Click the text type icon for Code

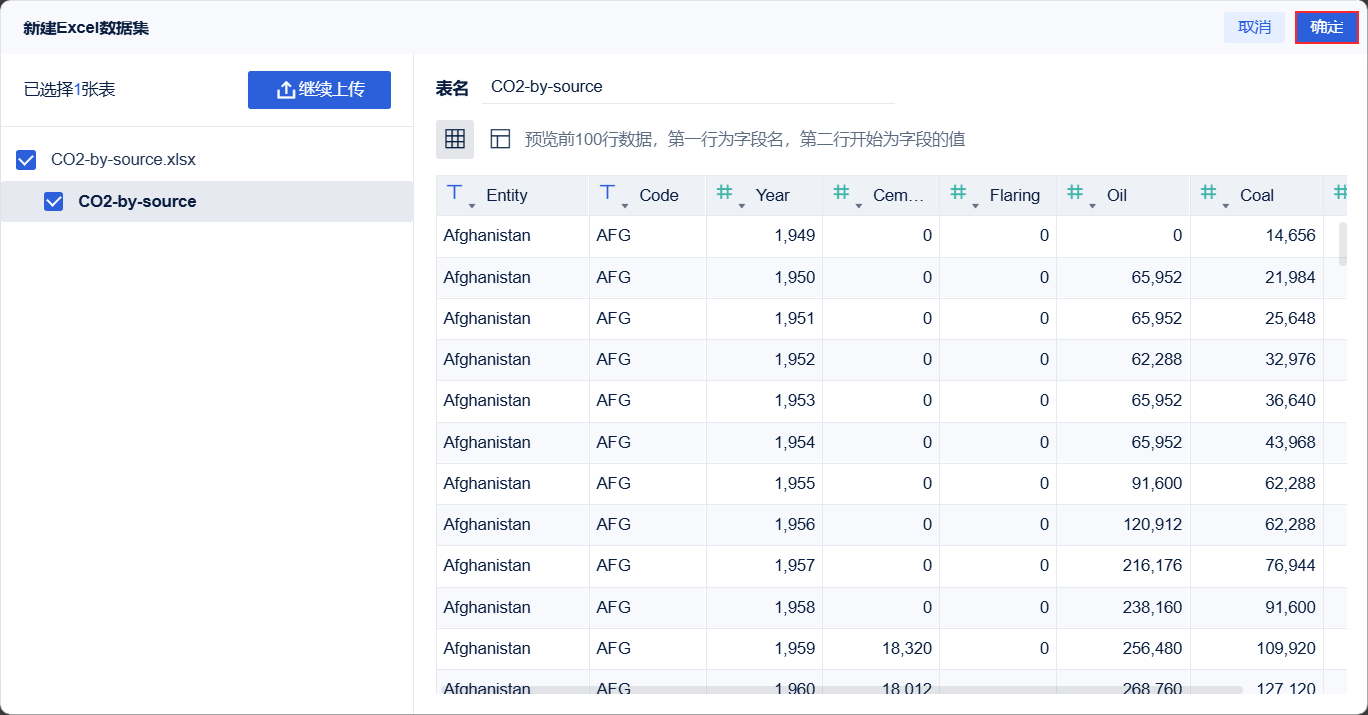pos(608,193)
